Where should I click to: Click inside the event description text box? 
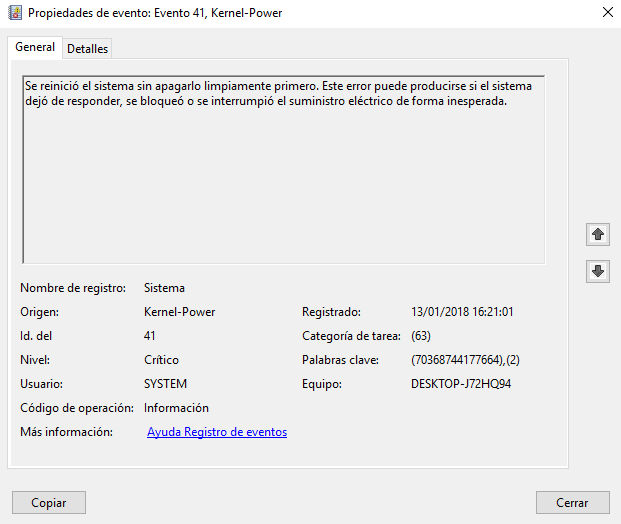(283, 170)
